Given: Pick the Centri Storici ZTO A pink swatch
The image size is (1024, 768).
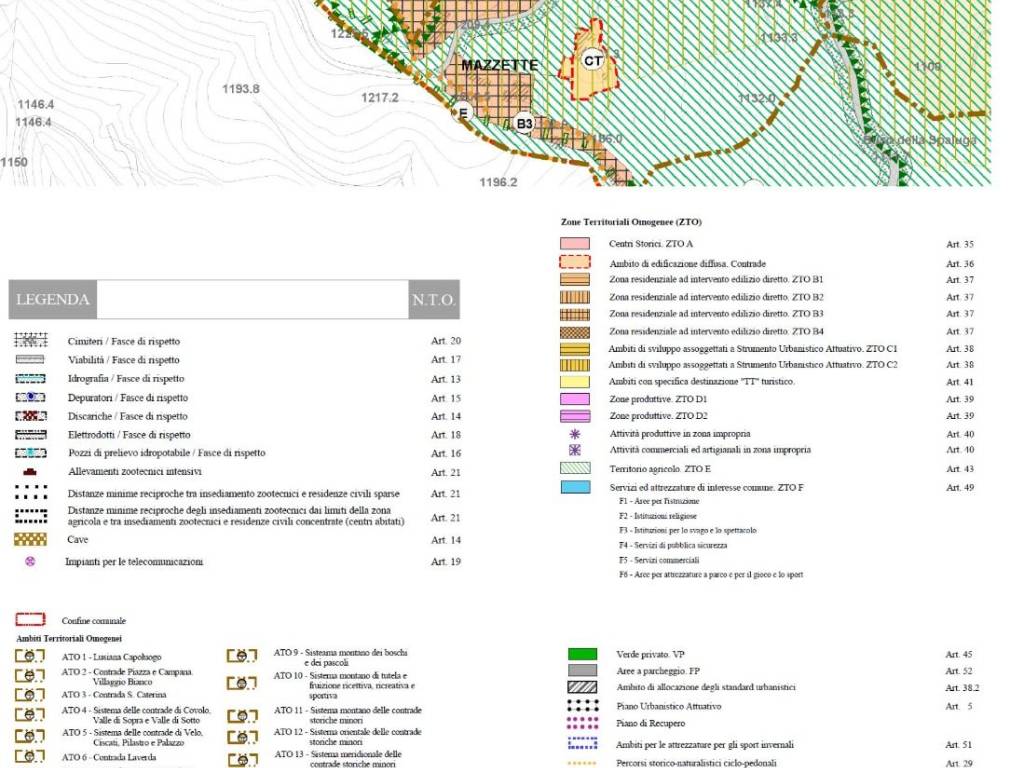Looking at the screenshot, I should (575, 244).
